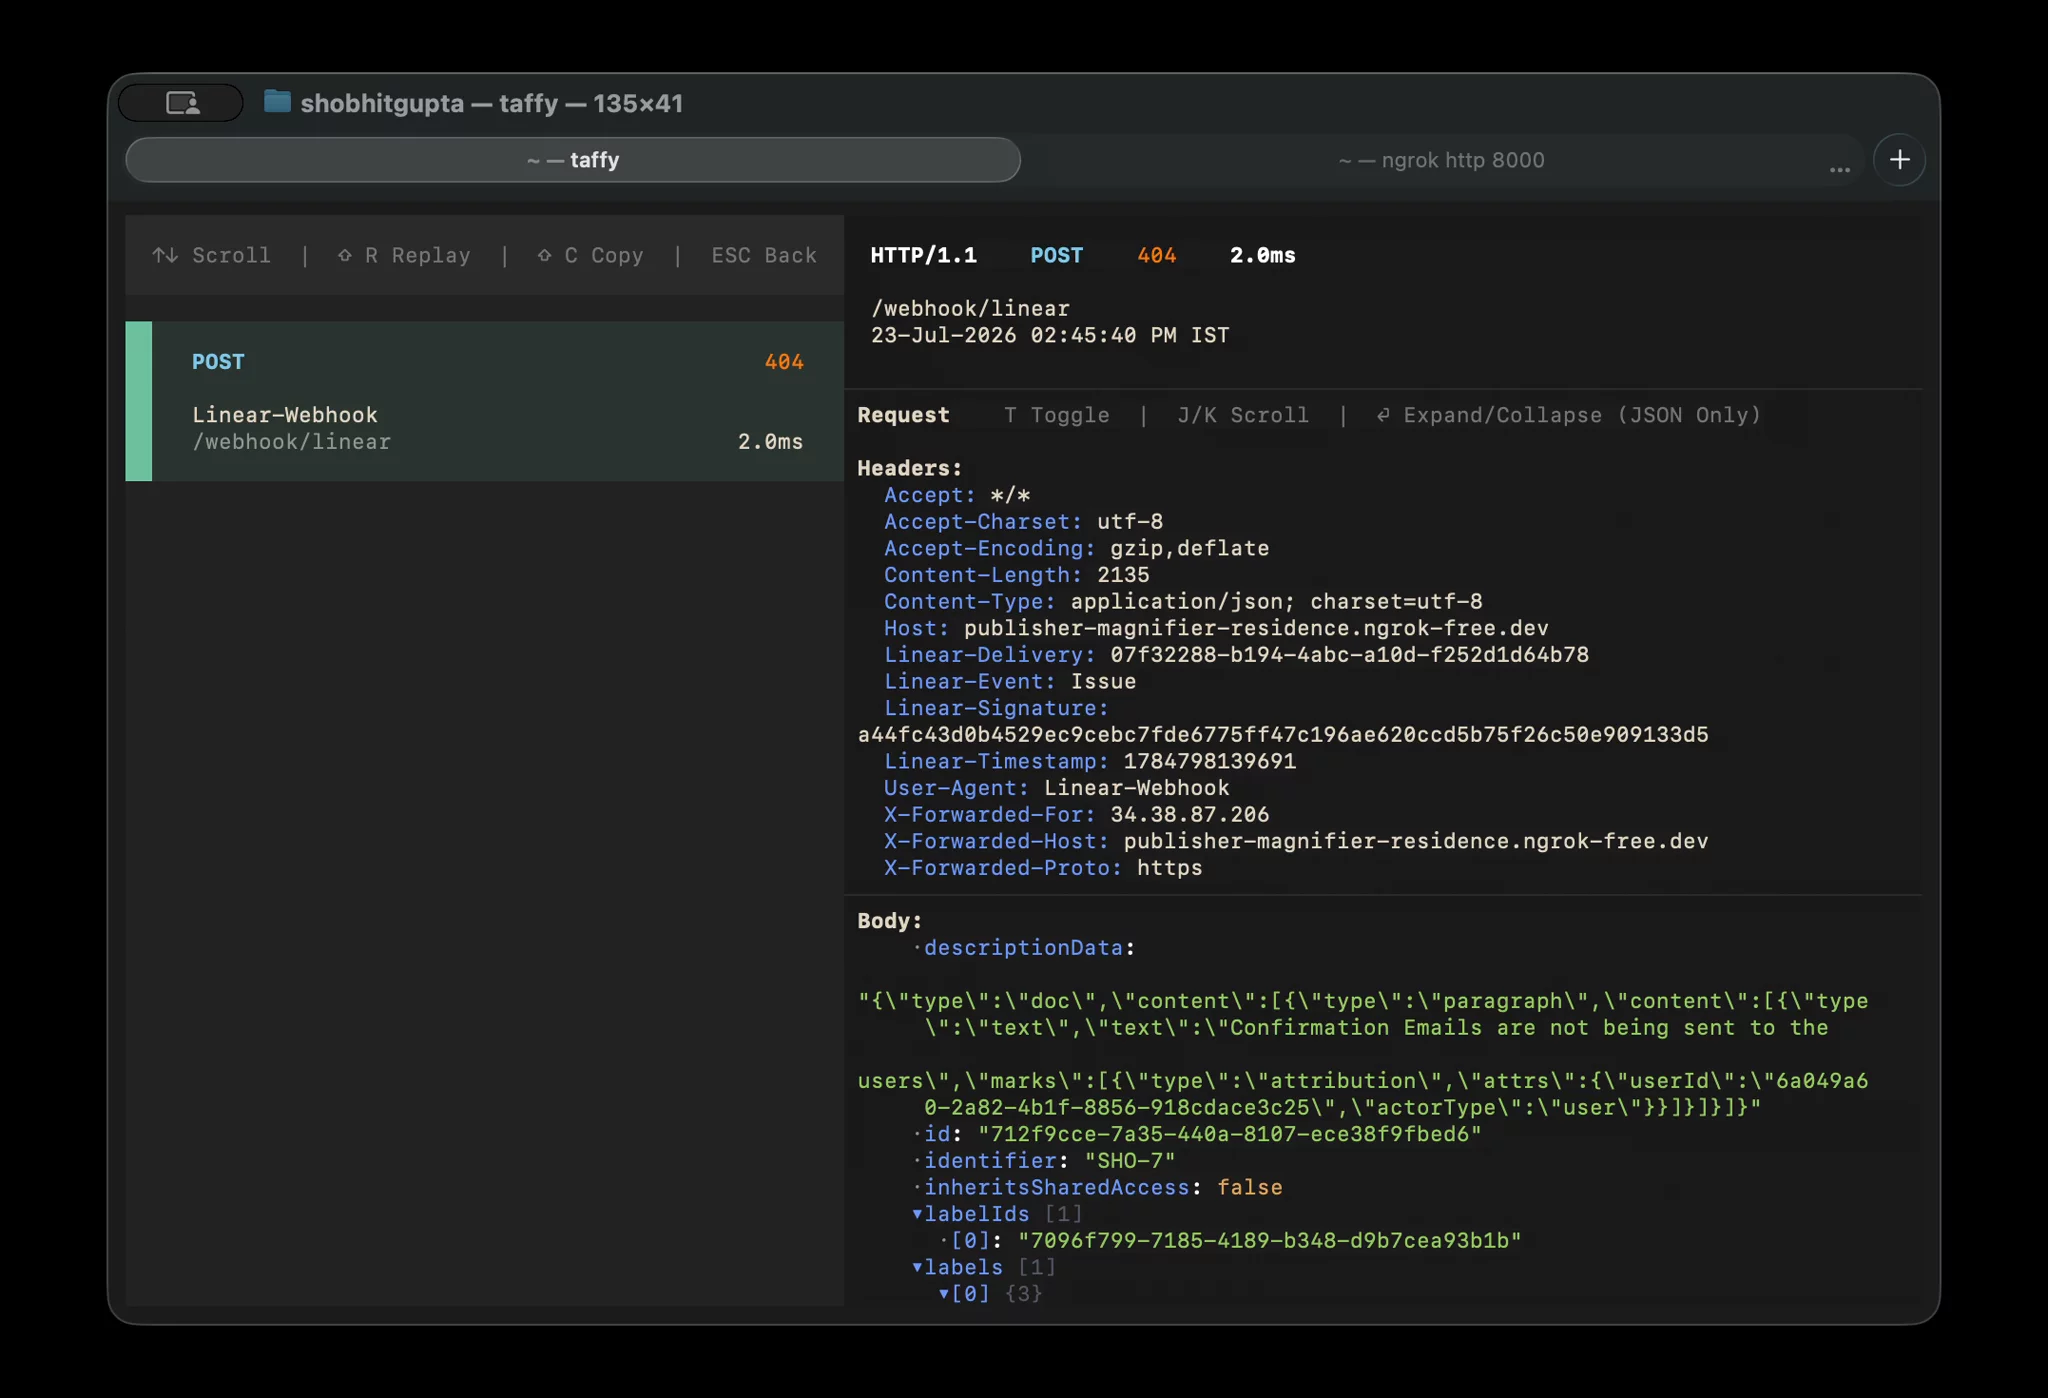Click the inheritsSharedAccess false value
Viewport: 2048px width, 1398px height.
click(1249, 1187)
